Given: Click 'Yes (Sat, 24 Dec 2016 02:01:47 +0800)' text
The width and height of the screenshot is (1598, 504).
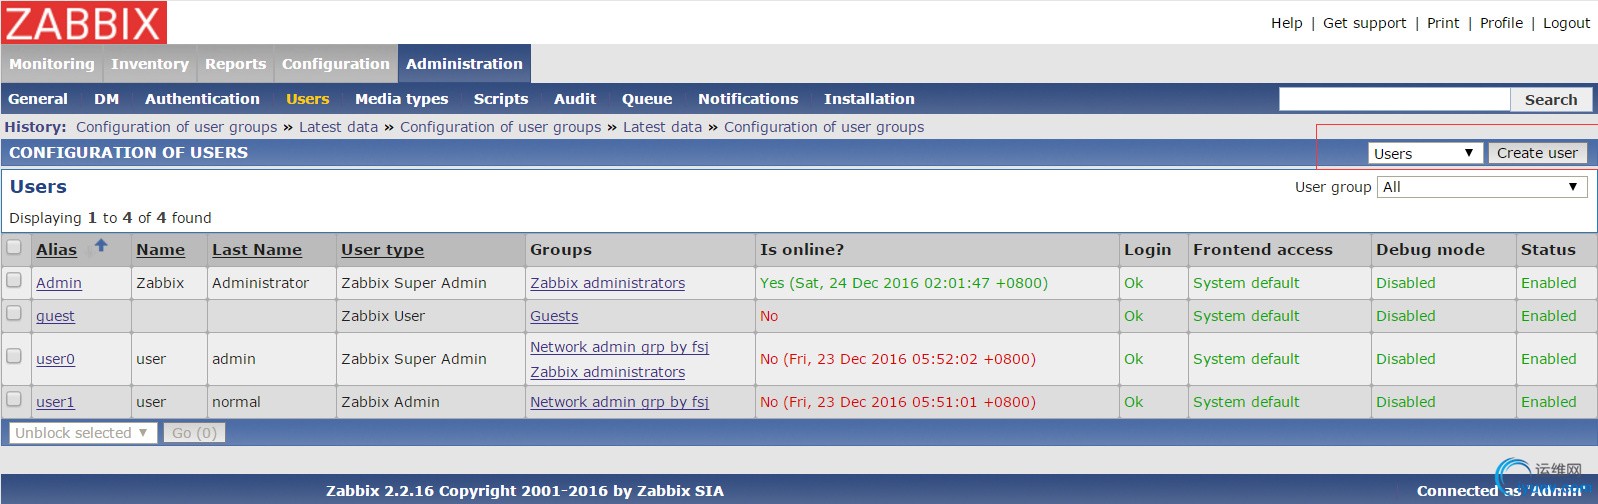Looking at the screenshot, I should (904, 283).
